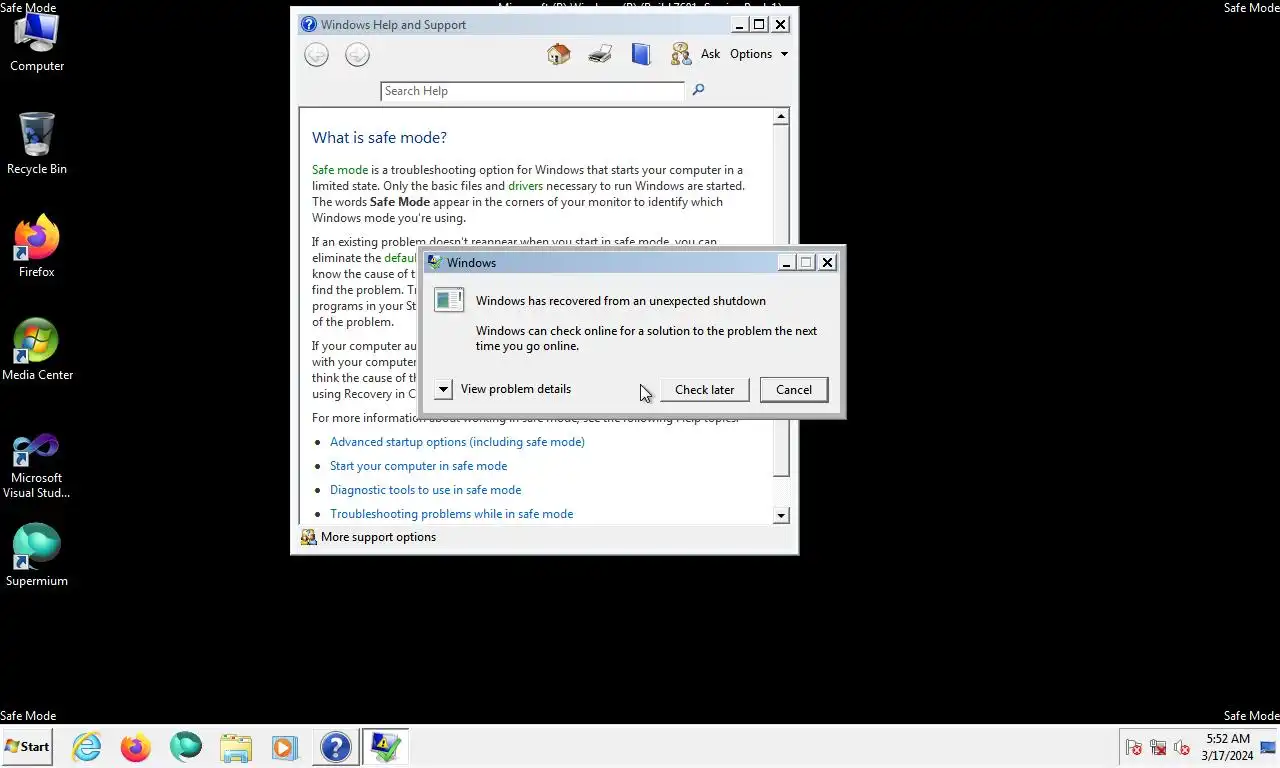Open Diagnostic tools to use in safe mode link
This screenshot has height=768, width=1280.
pos(425,490)
